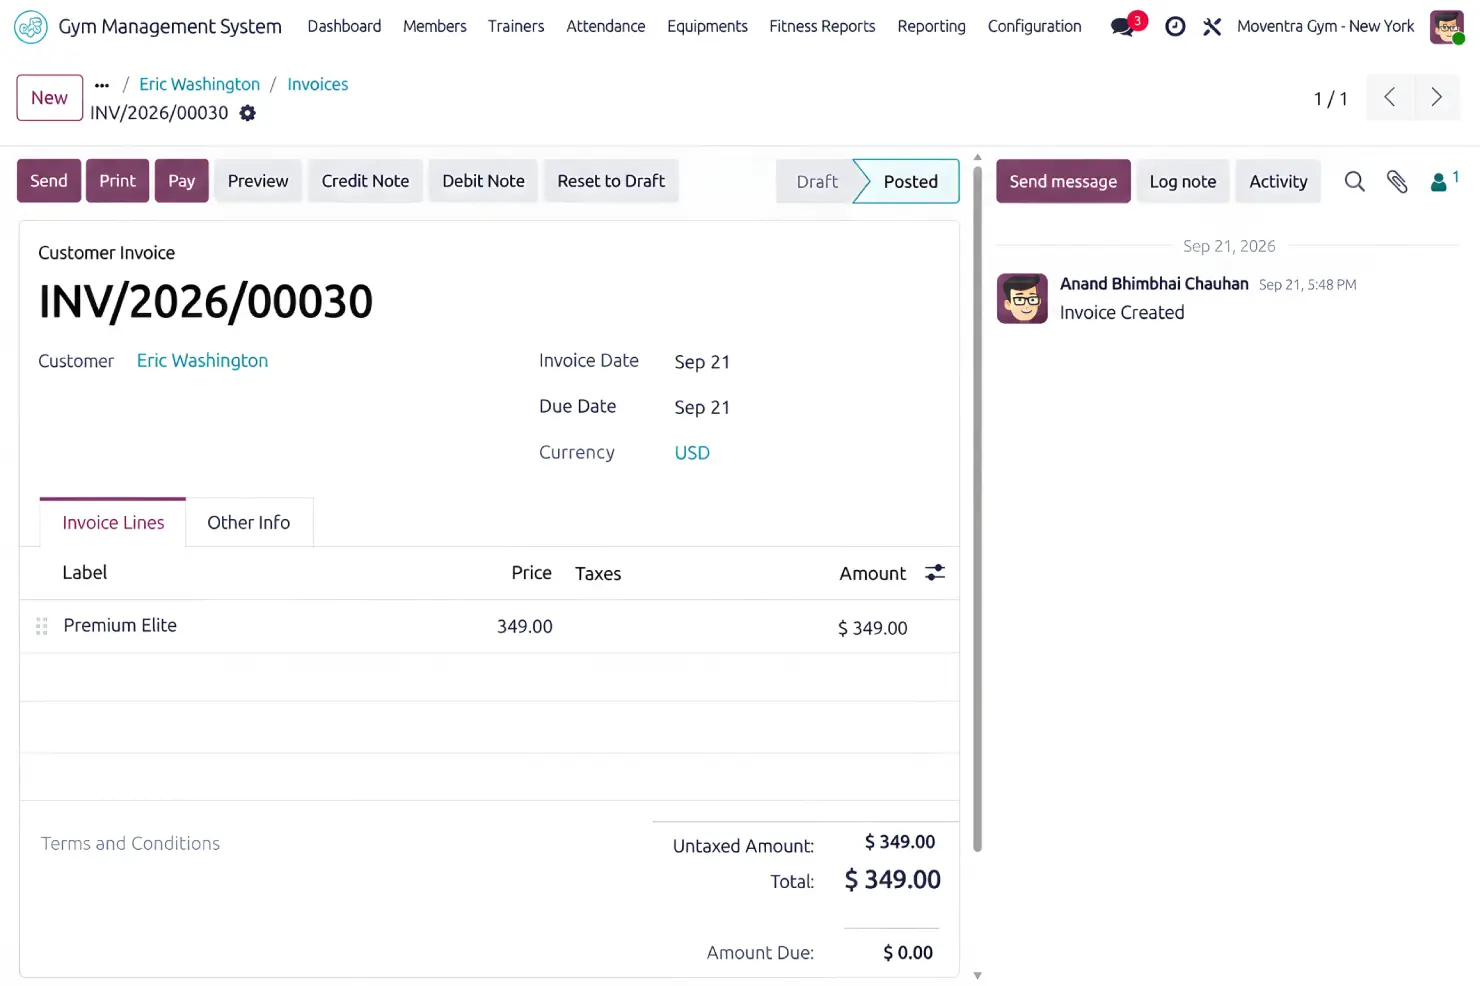Click the pager 1 / 1 counter

click(1330, 98)
